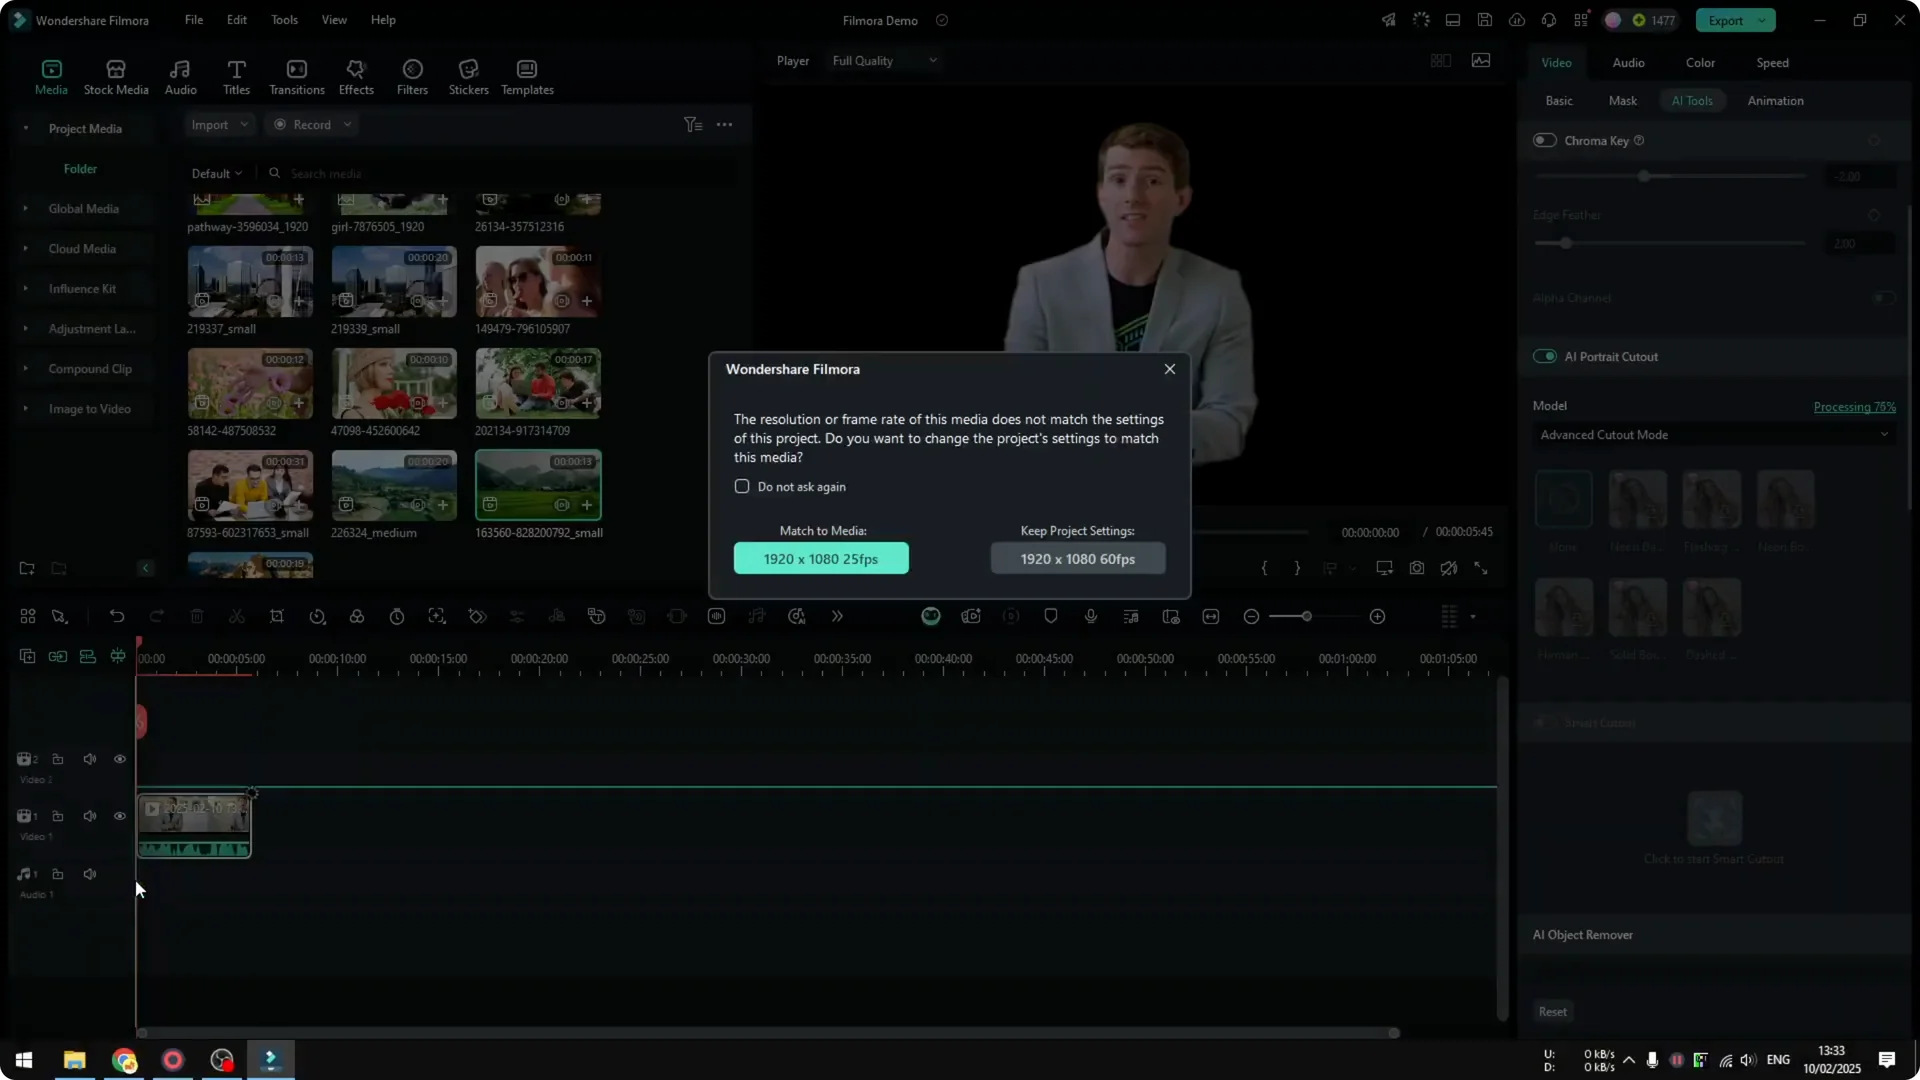
Task: Open the Effects panel
Action: coord(356,76)
